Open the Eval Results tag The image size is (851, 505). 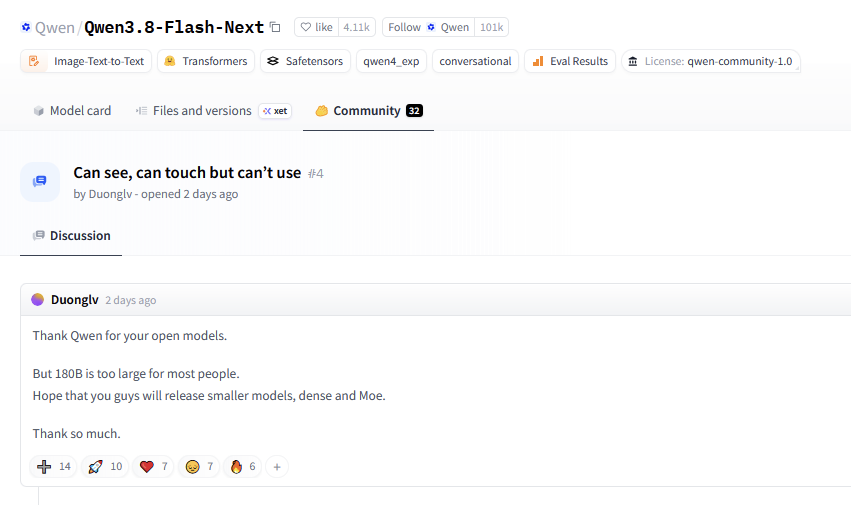point(570,61)
